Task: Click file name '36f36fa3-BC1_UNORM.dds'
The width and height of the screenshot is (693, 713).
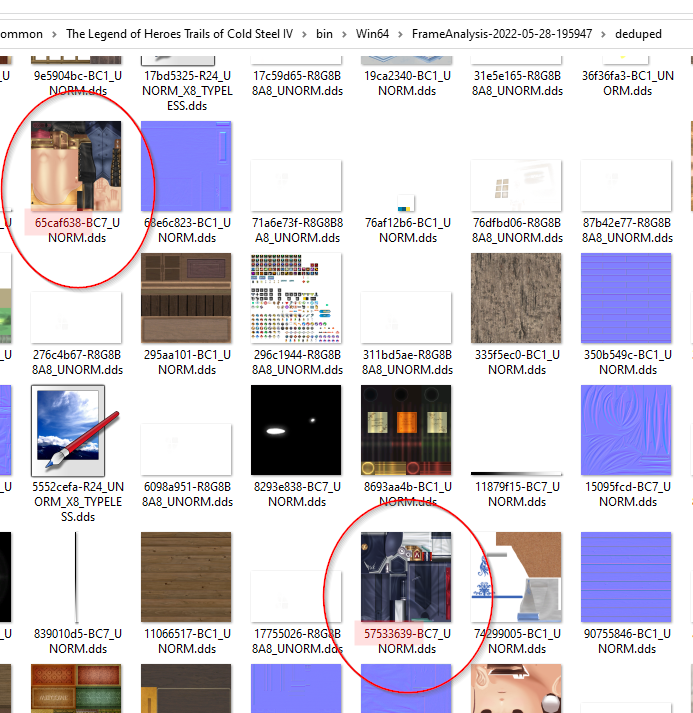Action: click(x=628, y=83)
